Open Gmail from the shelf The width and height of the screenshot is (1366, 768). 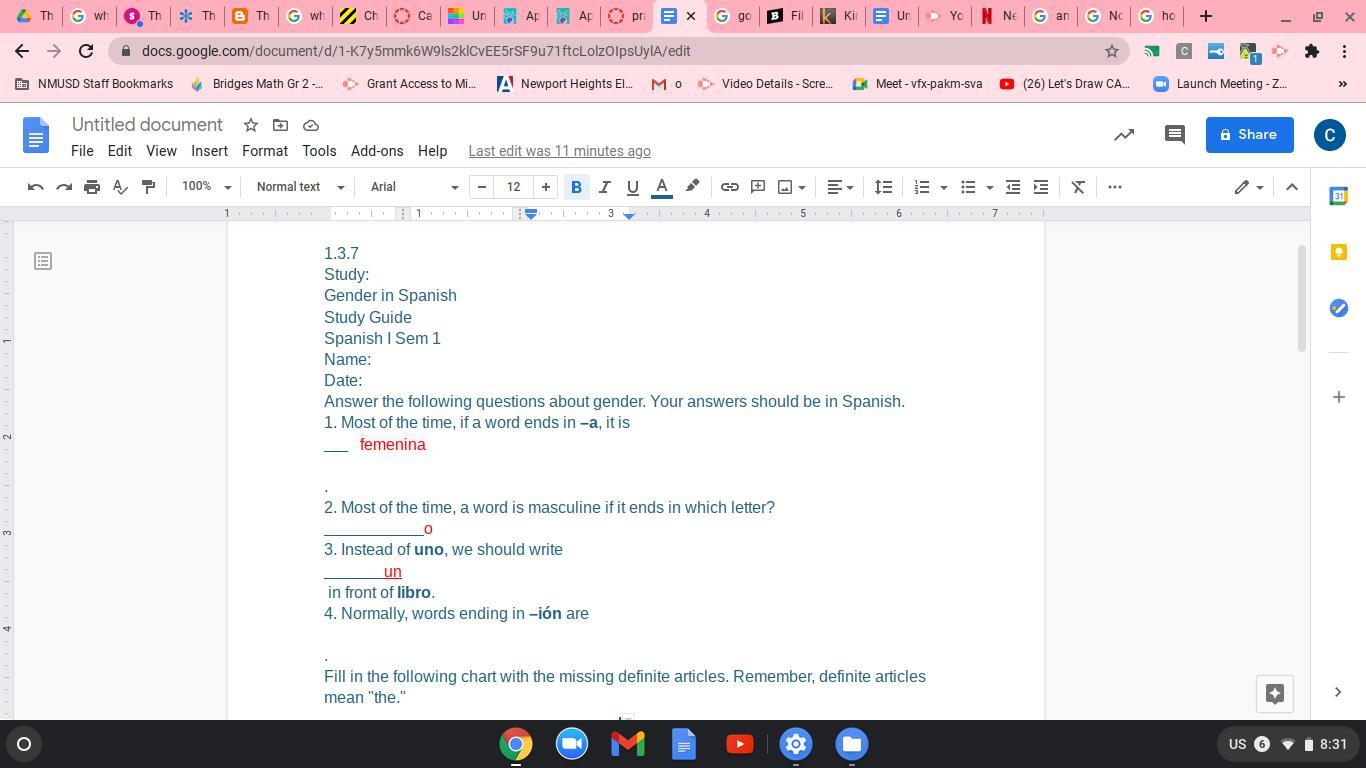pyautogui.click(x=628, y=744)
